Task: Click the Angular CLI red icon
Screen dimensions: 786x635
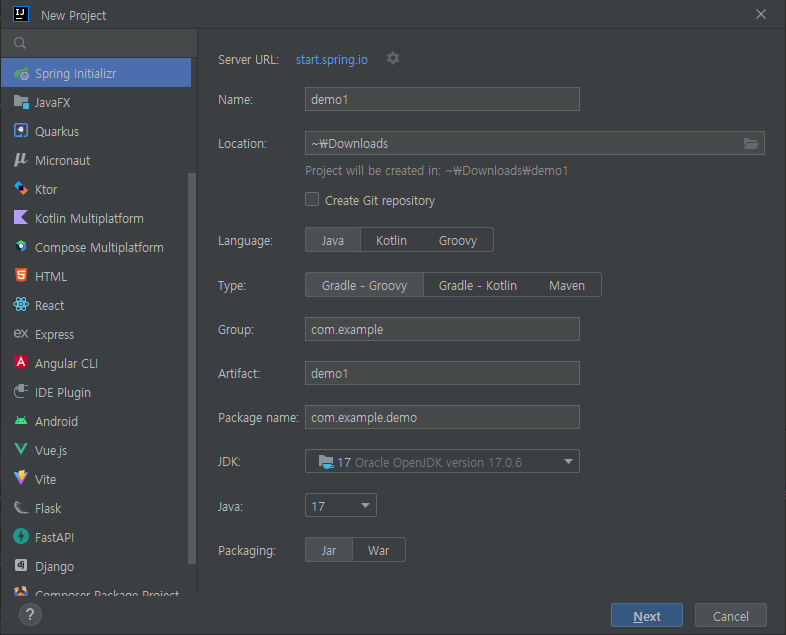Action: [x=21, y=362]
